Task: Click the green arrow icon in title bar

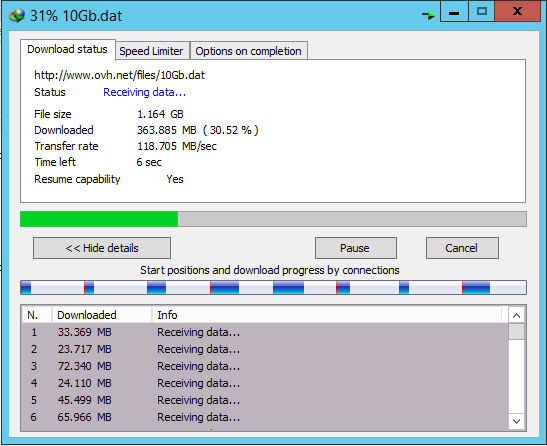Action: pyautogui.click(x=428, y=15)
